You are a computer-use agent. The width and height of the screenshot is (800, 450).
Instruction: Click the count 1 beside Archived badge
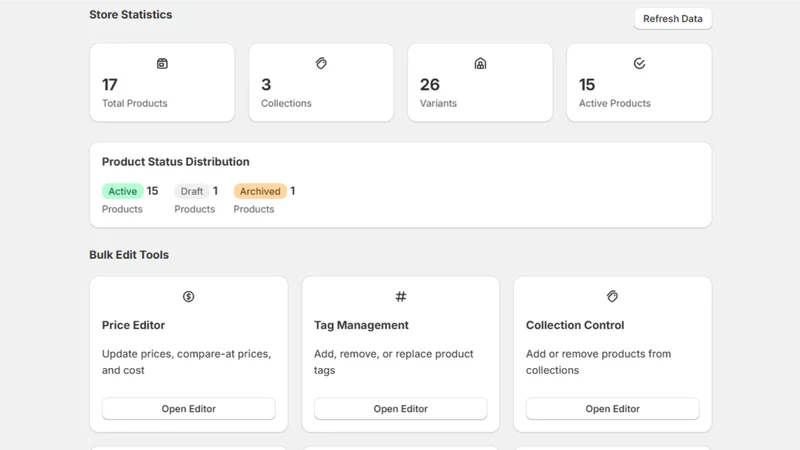tap(293, 191)
